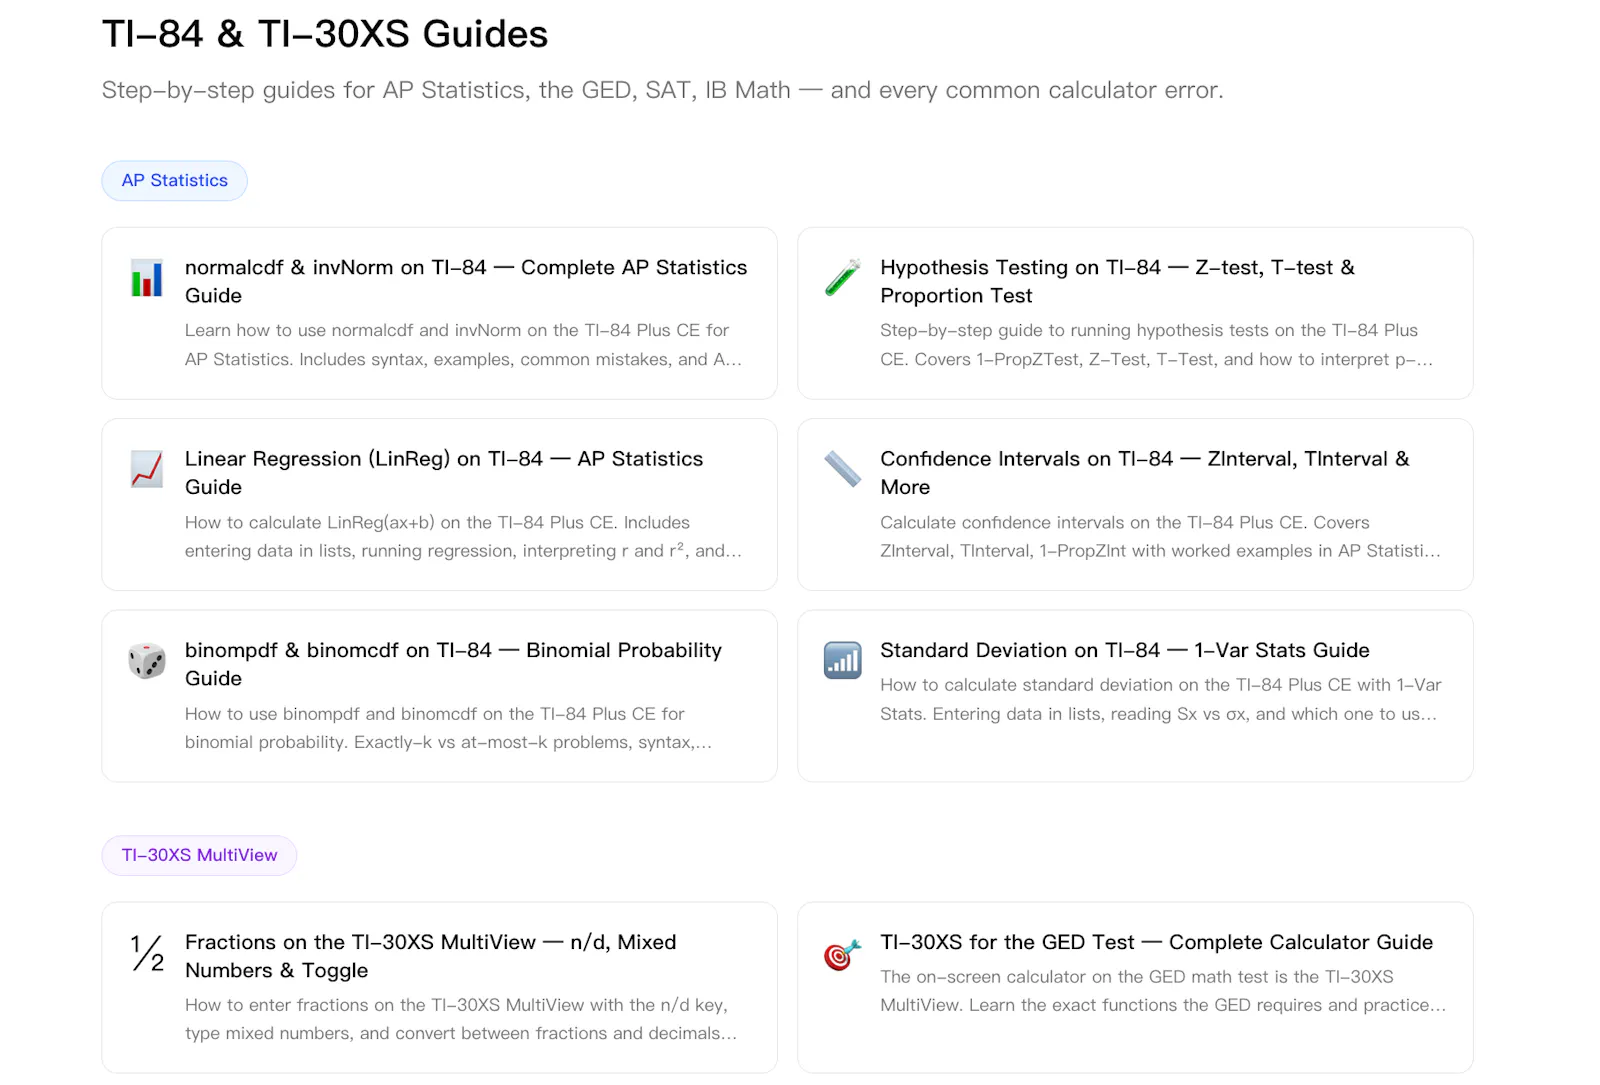Viewport: 1600px width, 1085px height.
Task: Select the TI-30XS MultiView category tag
Action: tap(199, 856)
